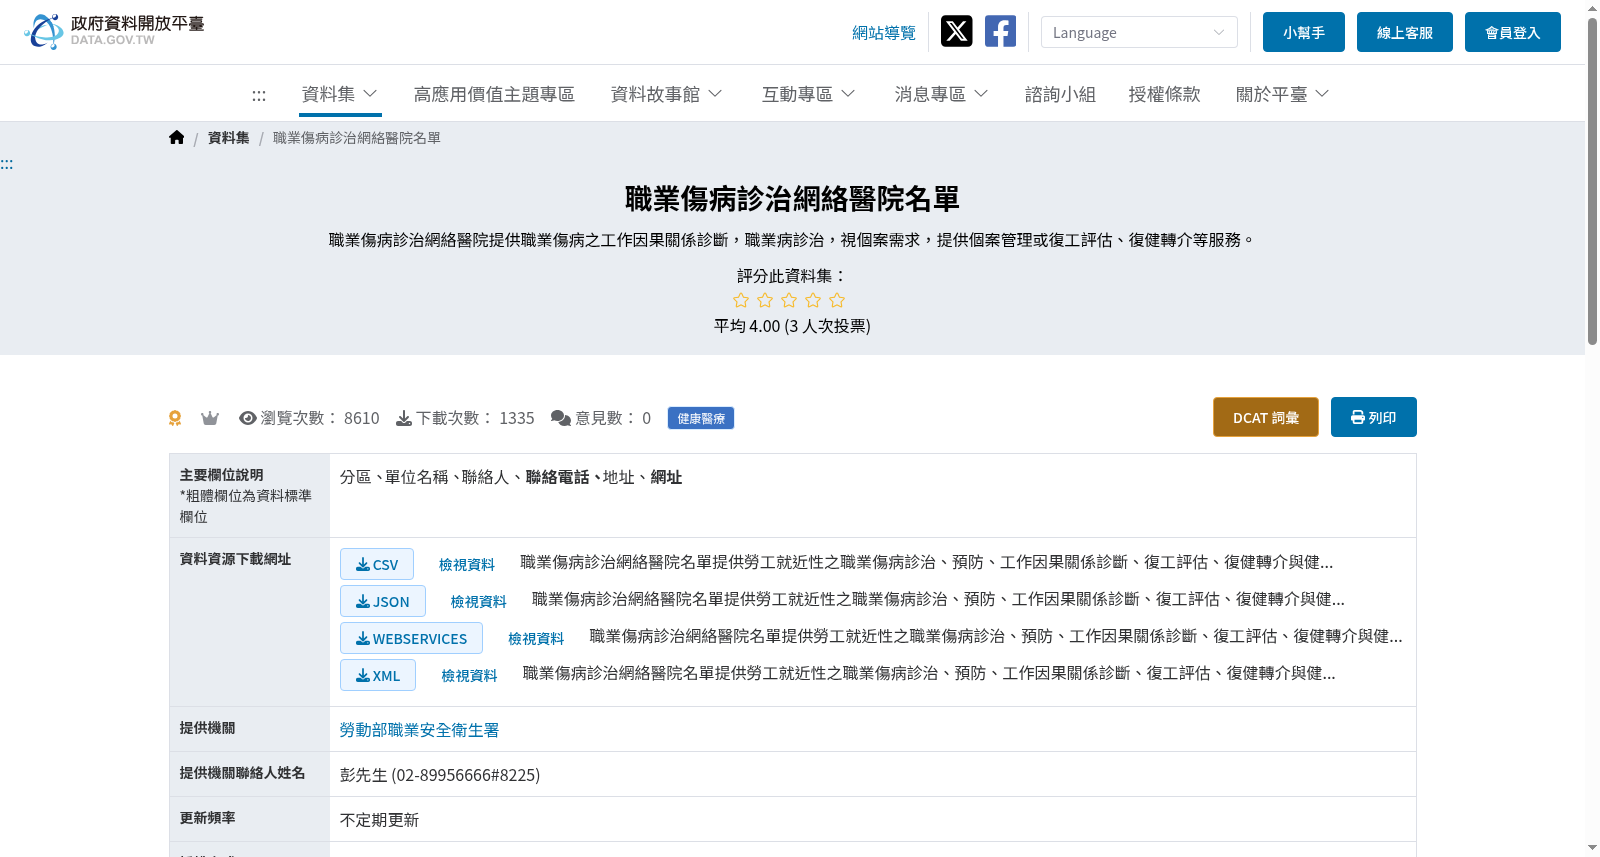Click the heading 職業傷病診治網絡醫院名單
1600x857 pixels.
click(792, 199)
